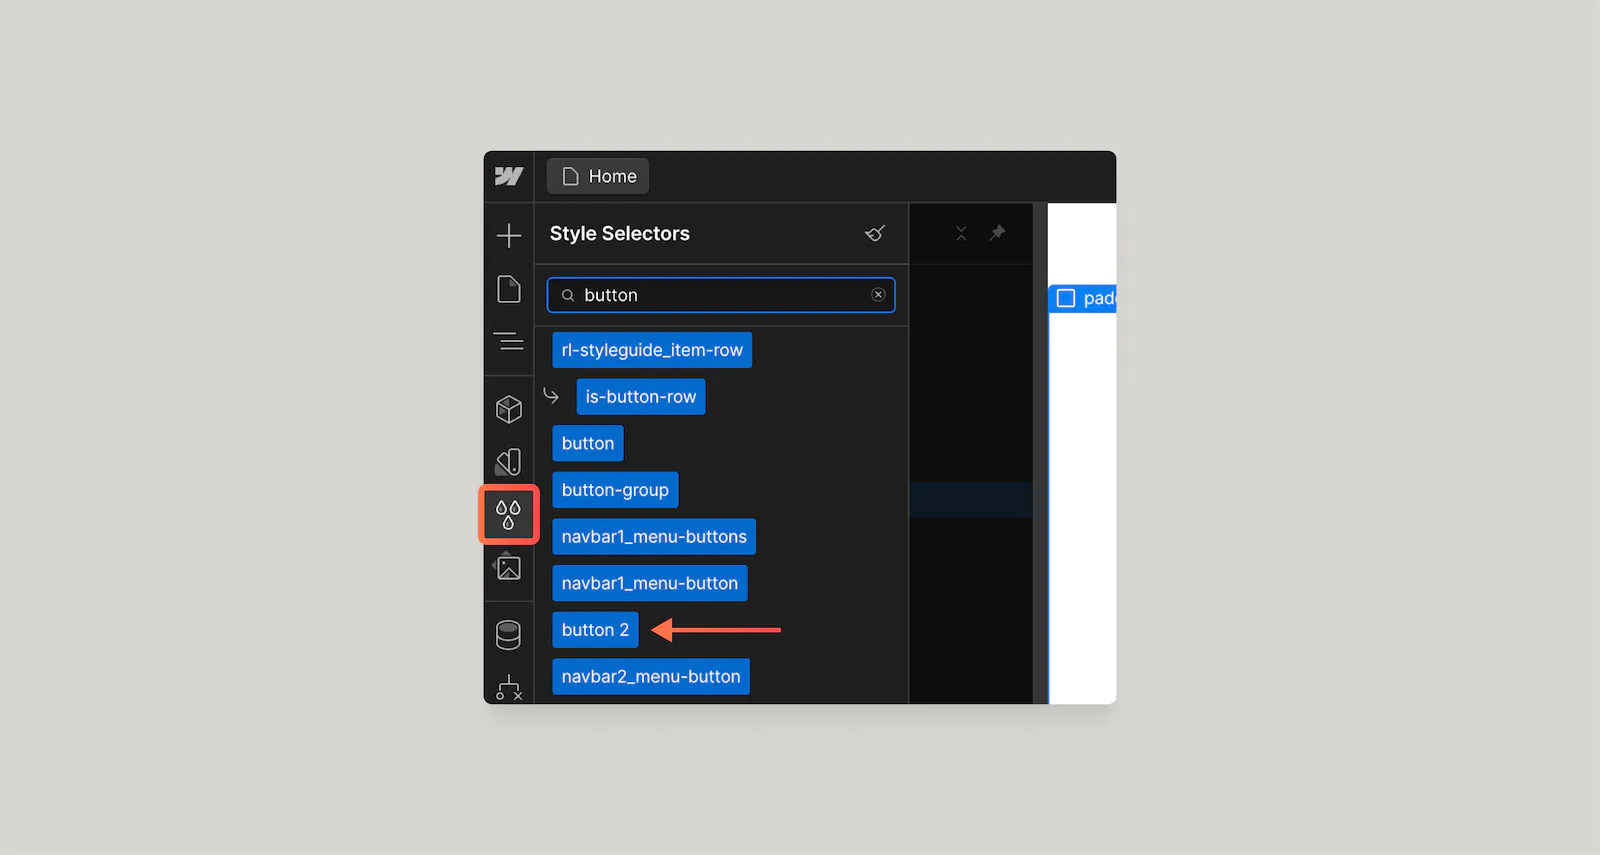The width and height of the screenshot is (1600, 855).
Task: Select the navbar1_menu-button class
Action: pos(650,583)
